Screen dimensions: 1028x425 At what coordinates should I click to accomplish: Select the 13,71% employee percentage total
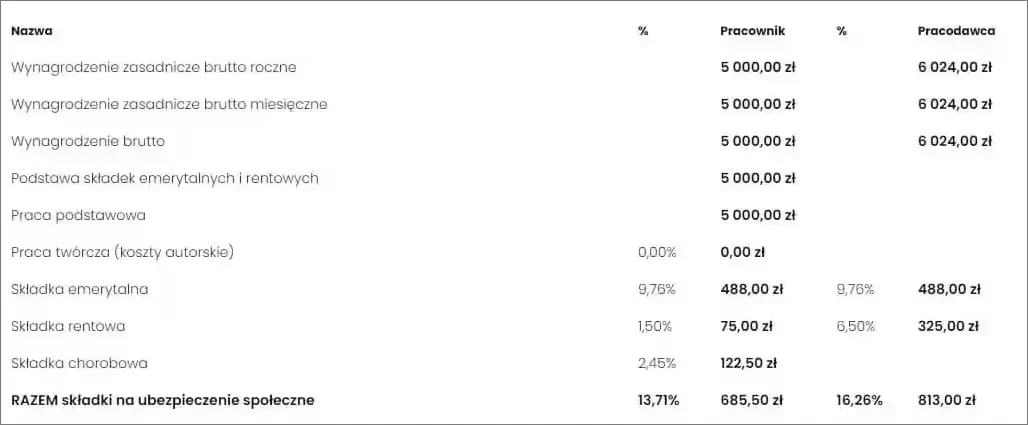(658, 400)
